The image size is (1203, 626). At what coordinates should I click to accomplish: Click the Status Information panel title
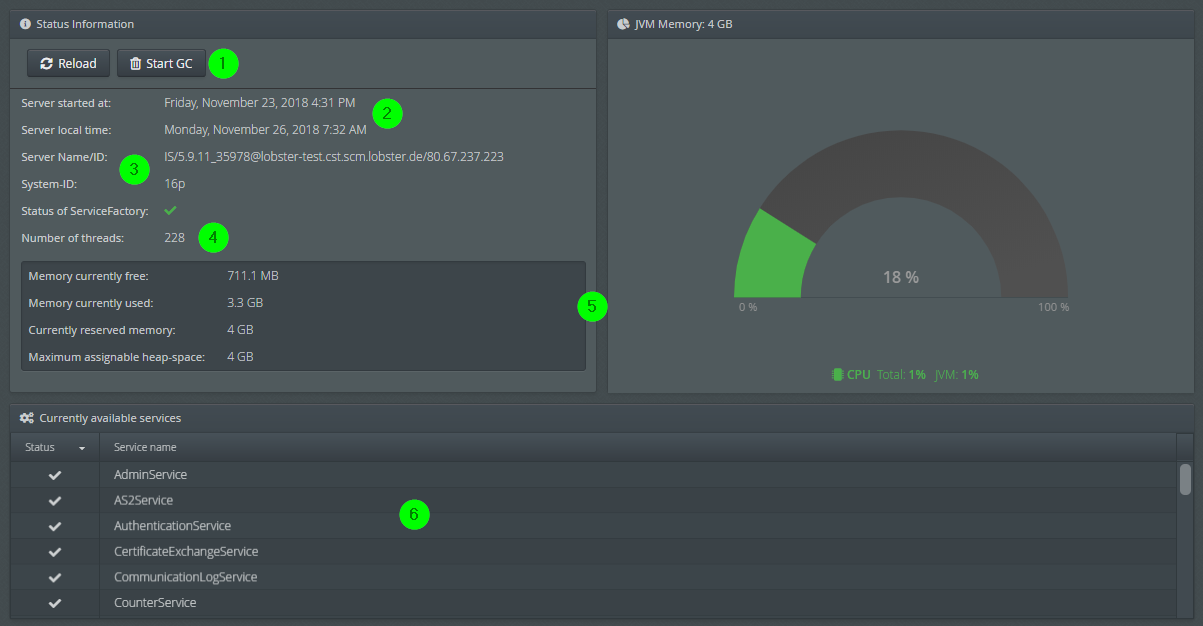(x=85, y=24)
